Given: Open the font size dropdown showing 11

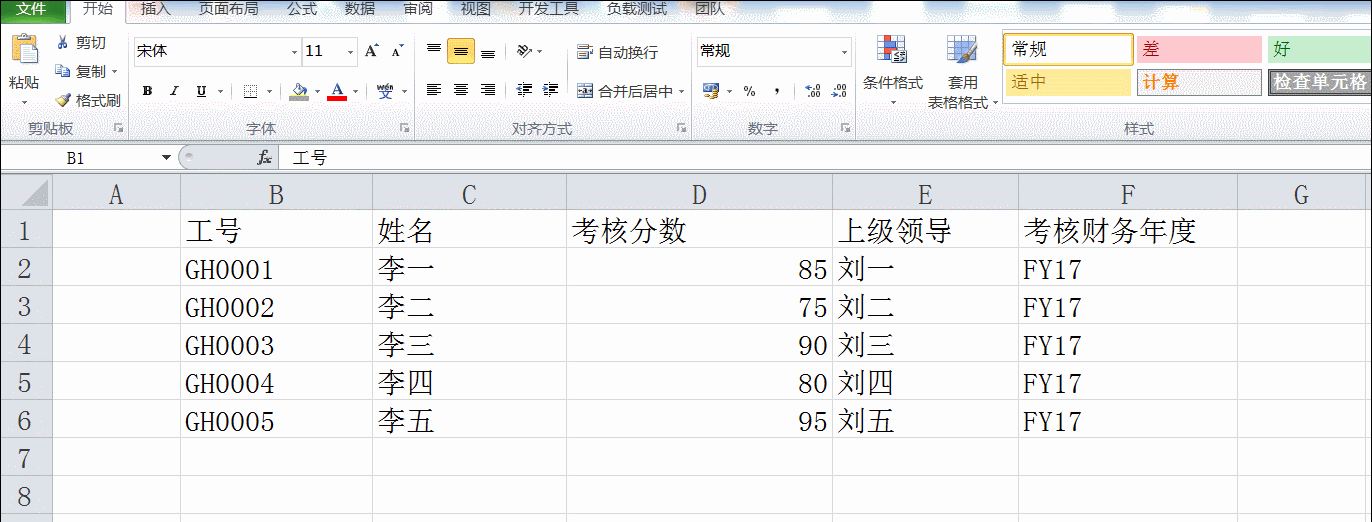Looking at the screenshot, I should 350,51.
